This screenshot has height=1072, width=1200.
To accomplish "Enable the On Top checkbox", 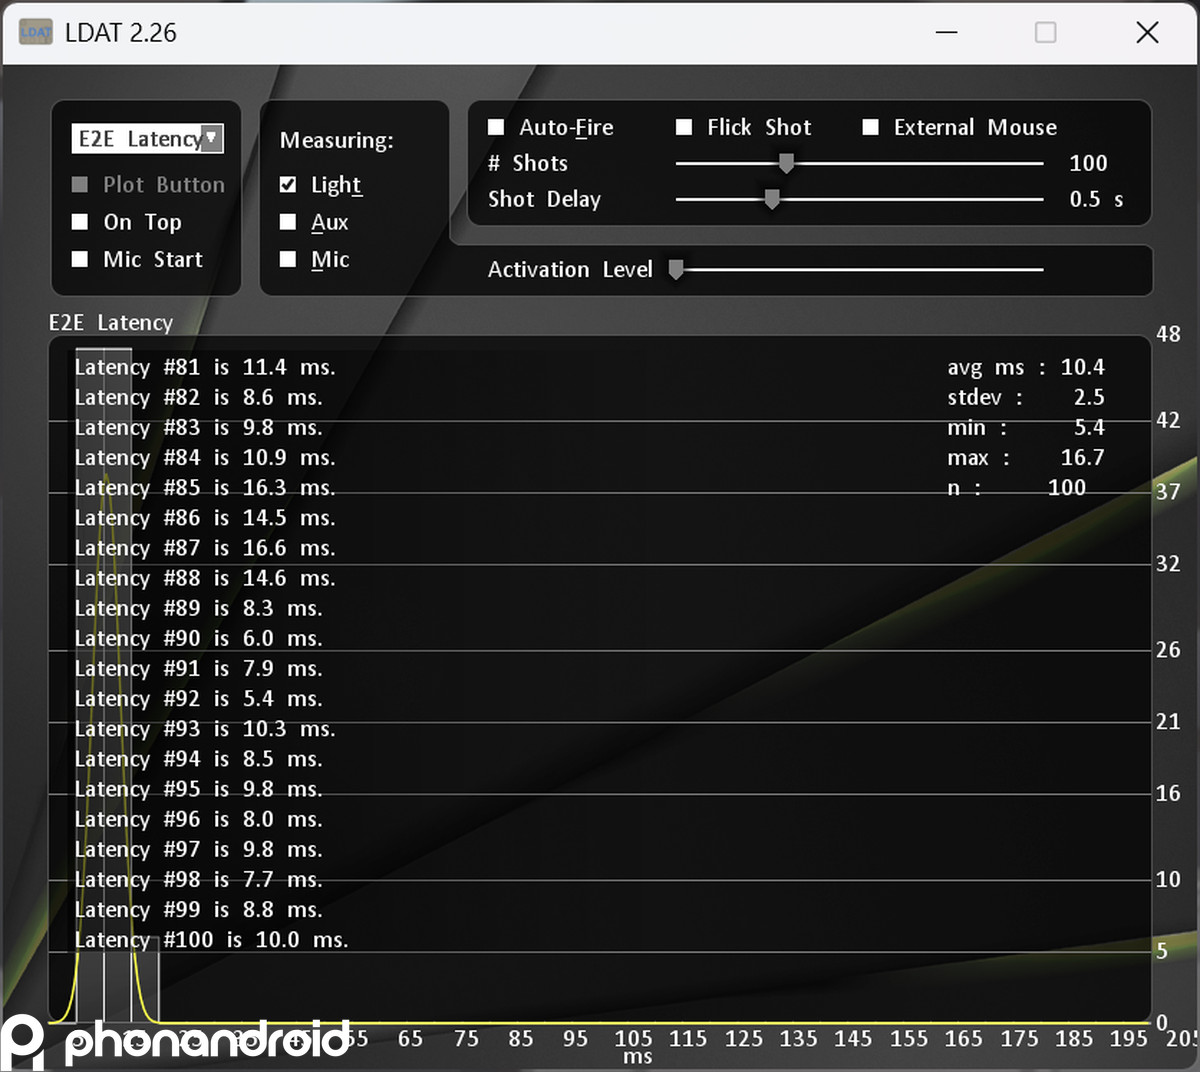I will [x=80, y=222].
